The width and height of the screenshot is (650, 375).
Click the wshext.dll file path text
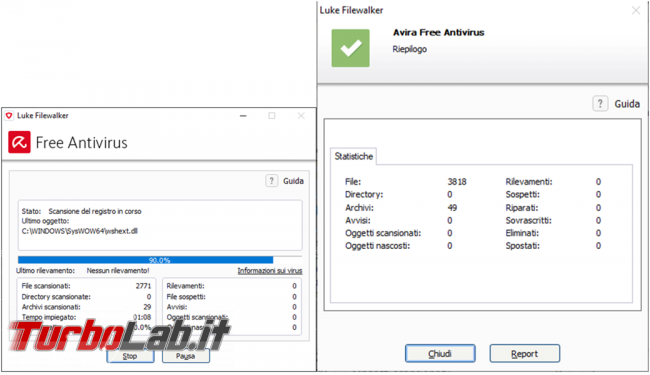pyautogui.click(x=80, y=231)
